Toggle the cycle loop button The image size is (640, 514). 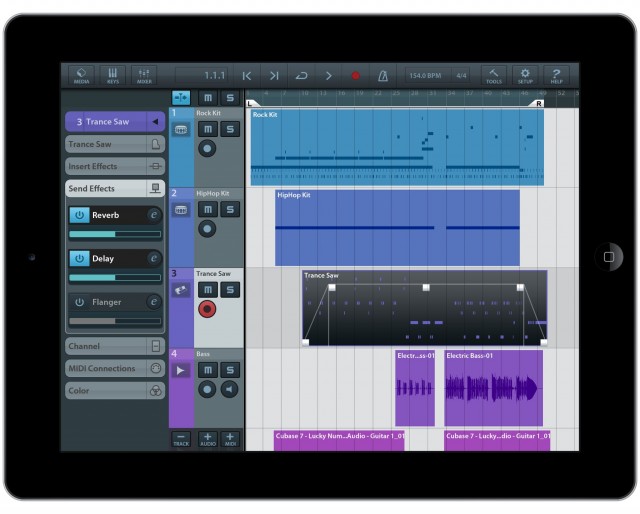click(301, 76)
